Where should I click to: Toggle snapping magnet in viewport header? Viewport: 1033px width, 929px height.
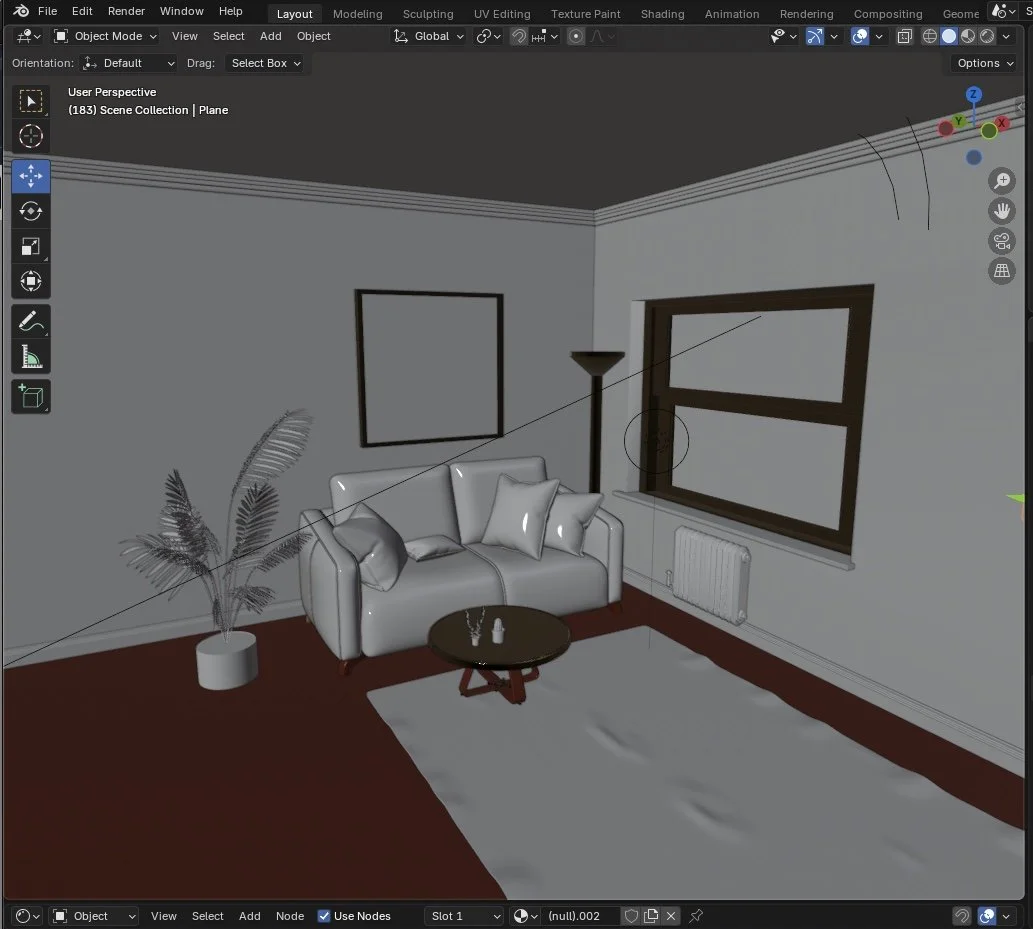[519, 36]
